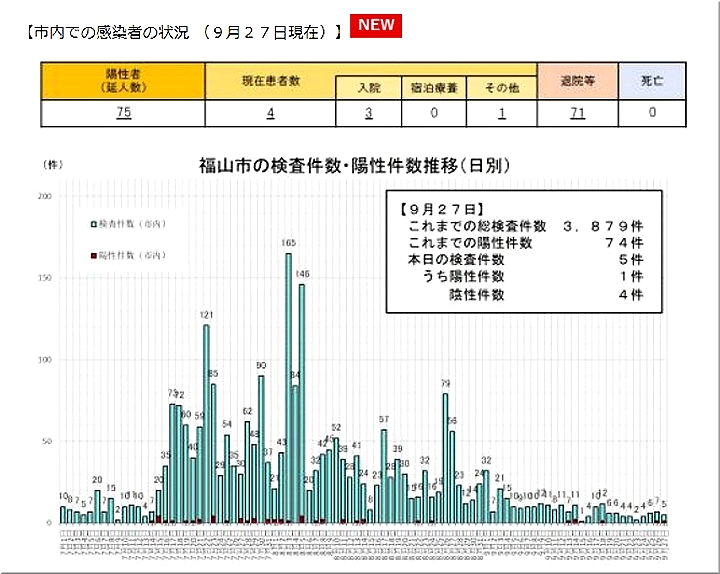Select the 退院等 header cell
Viewport: 720px width, 574px height.
tap(577, 81)
